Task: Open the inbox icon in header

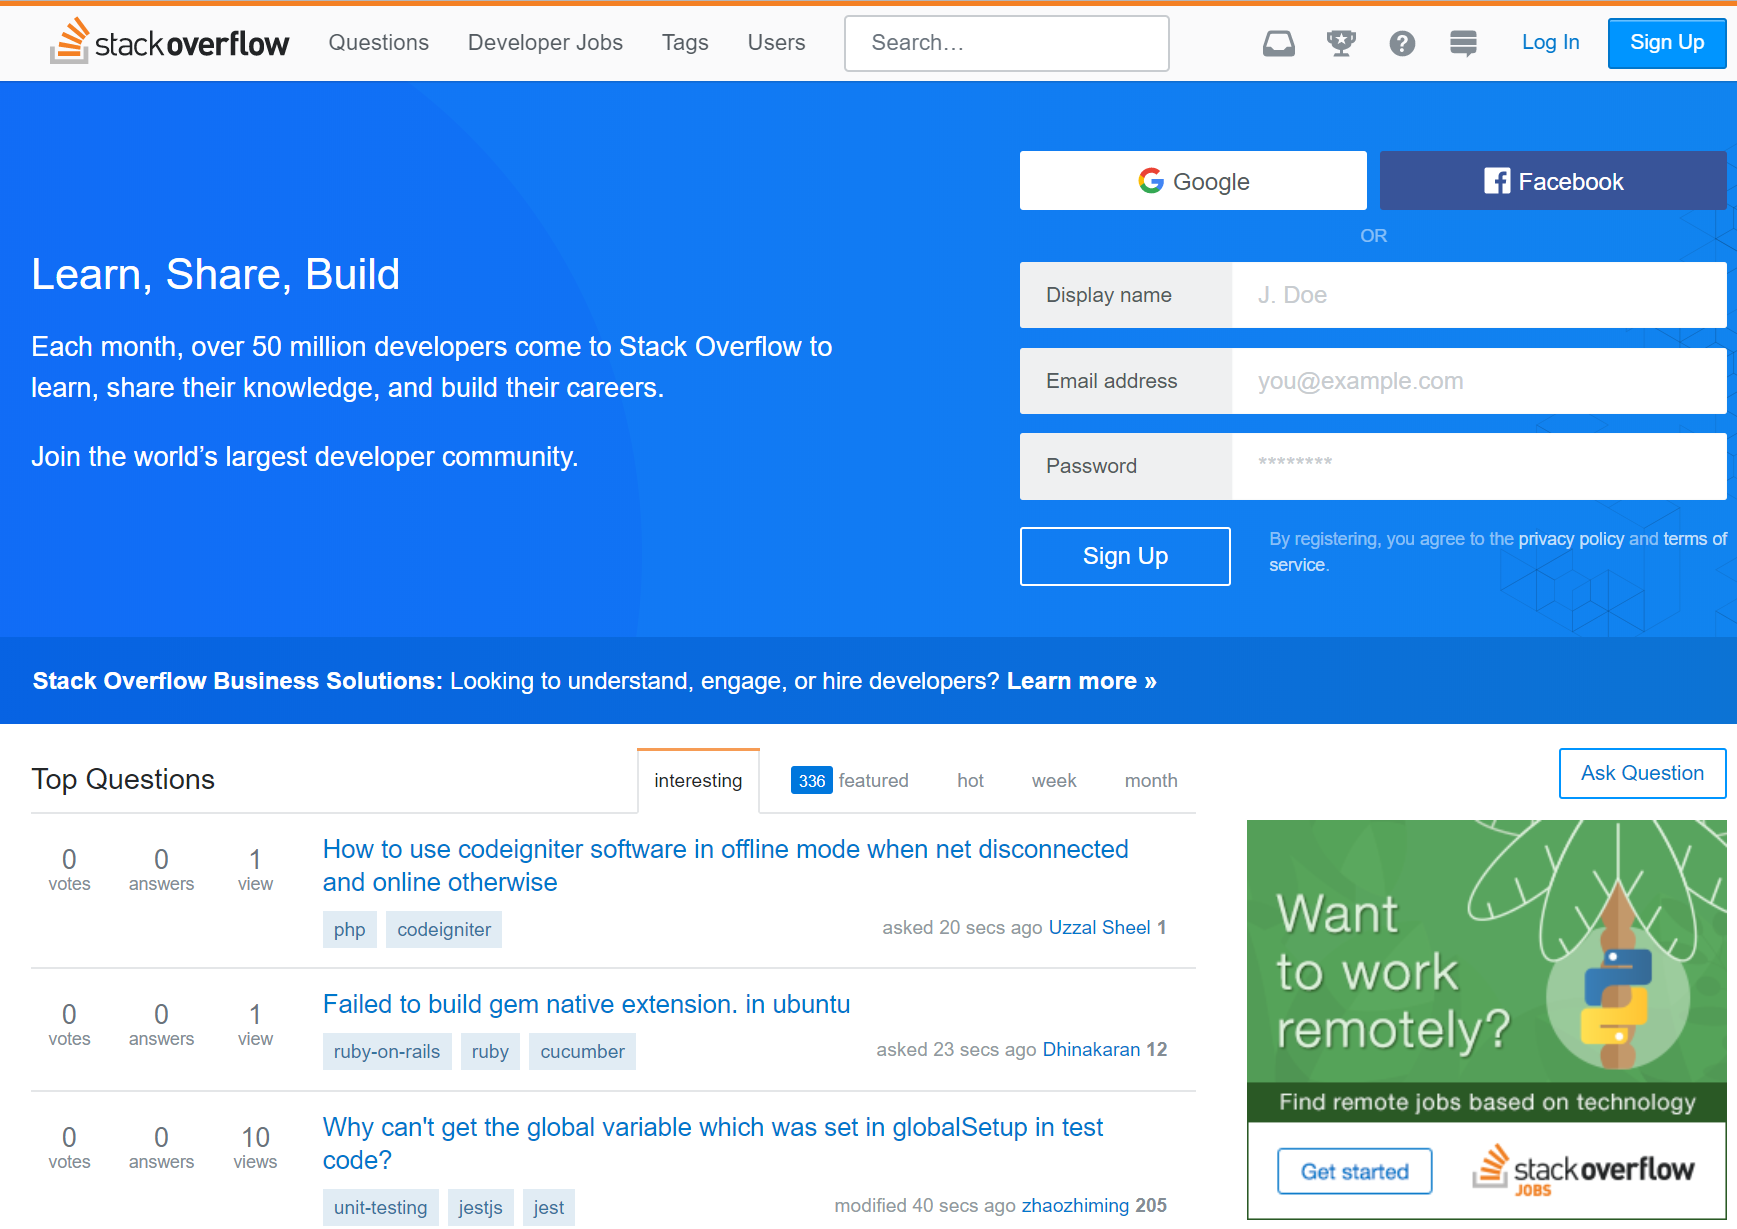Action: (x=1278, y=43)
